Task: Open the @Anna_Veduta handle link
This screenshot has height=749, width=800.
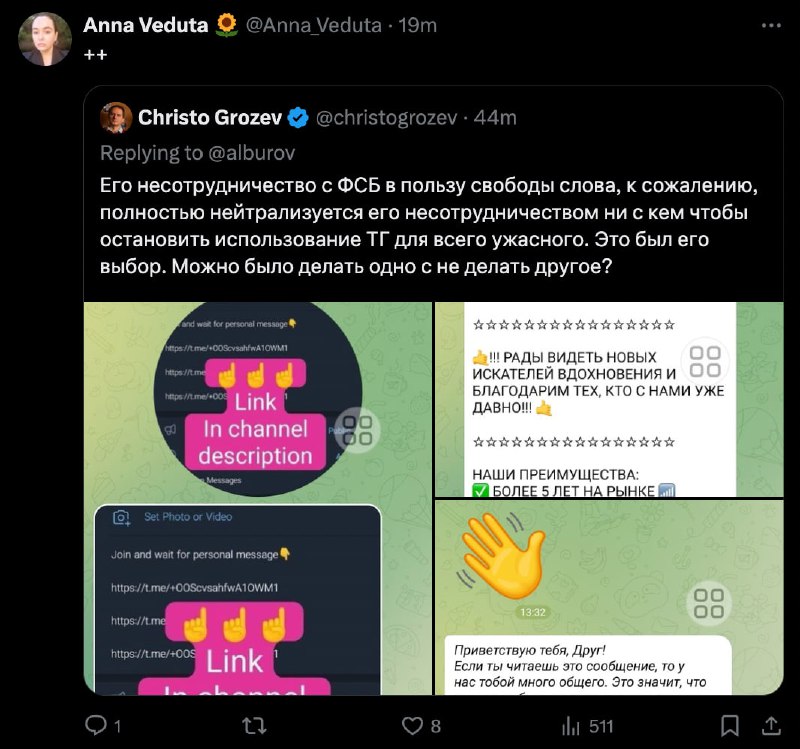Action: pyautogui.click(x=314, y=25)
